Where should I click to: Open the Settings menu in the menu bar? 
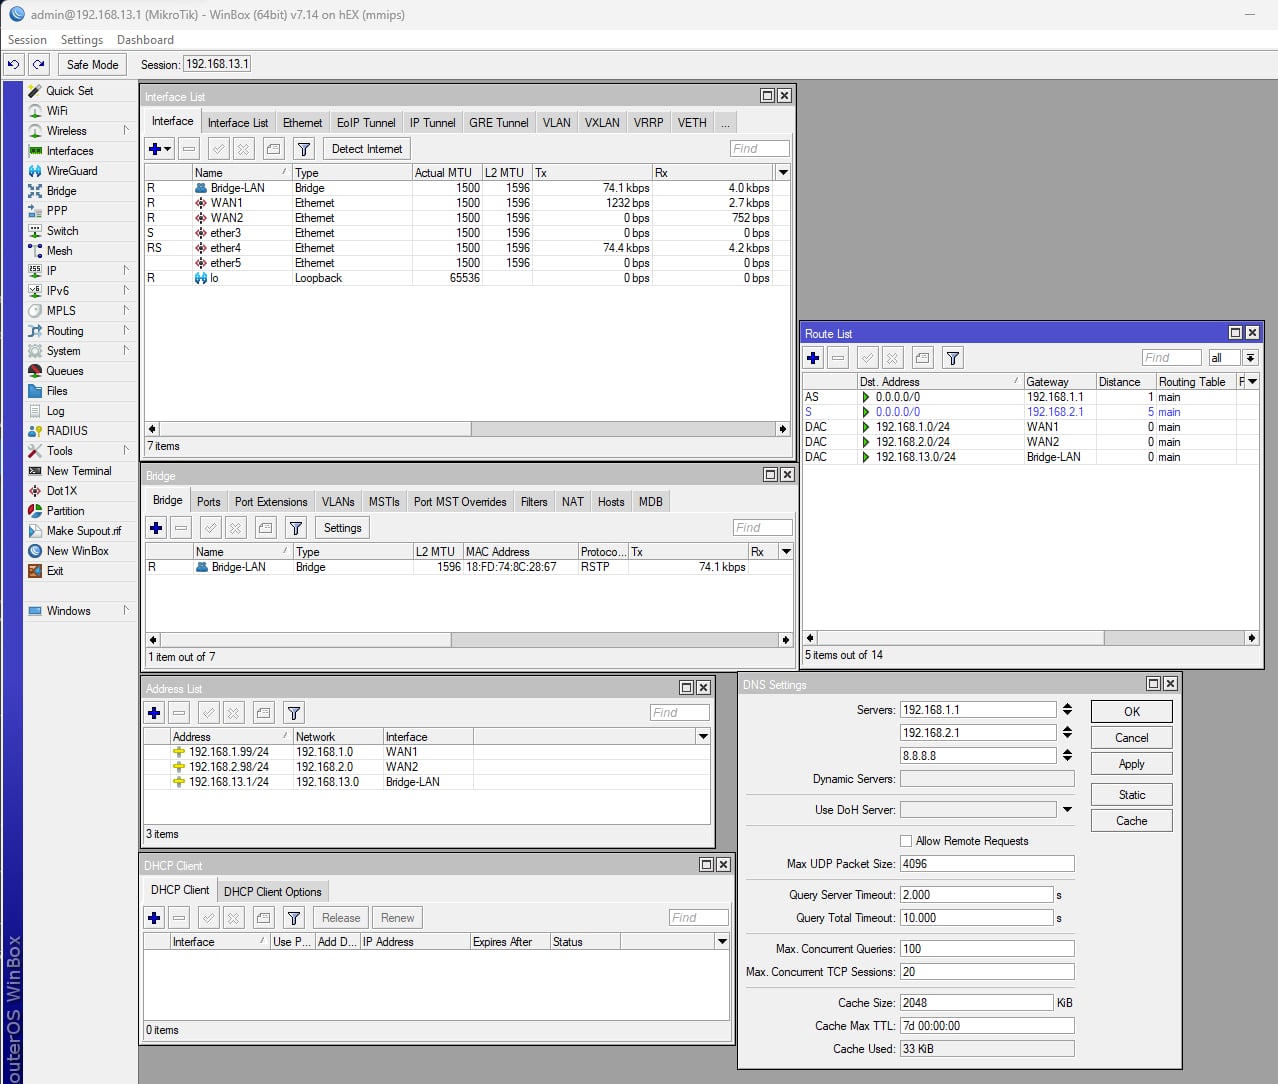(x=81, y=40)
